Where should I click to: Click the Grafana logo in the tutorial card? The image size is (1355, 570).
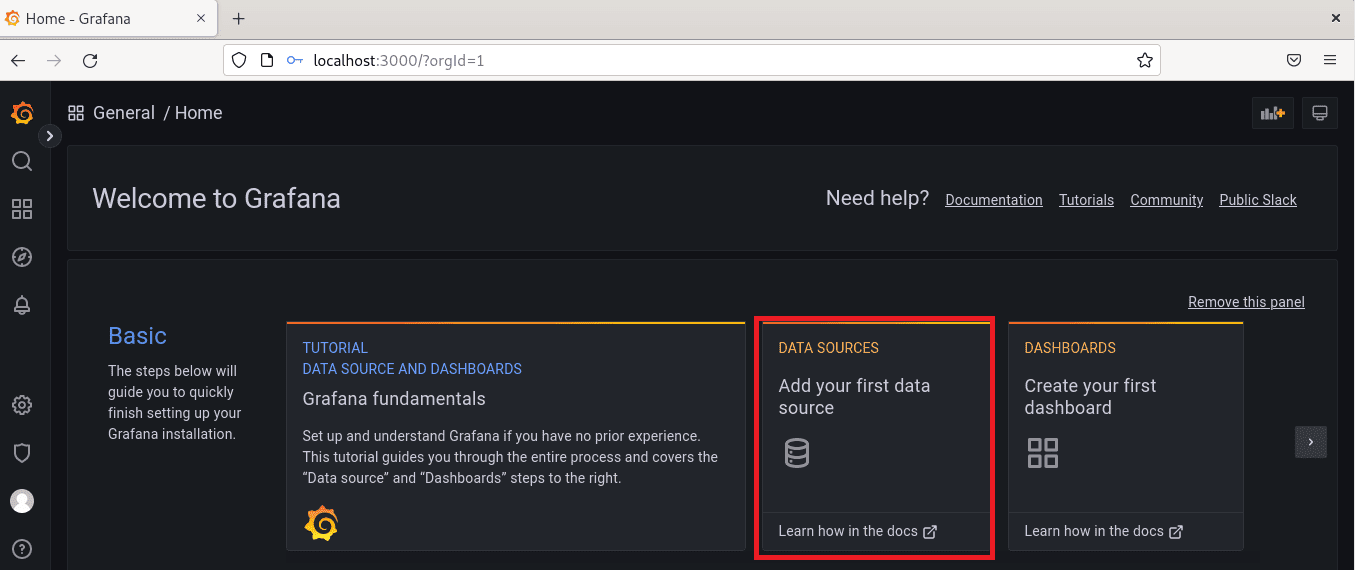tap(321, 524)
